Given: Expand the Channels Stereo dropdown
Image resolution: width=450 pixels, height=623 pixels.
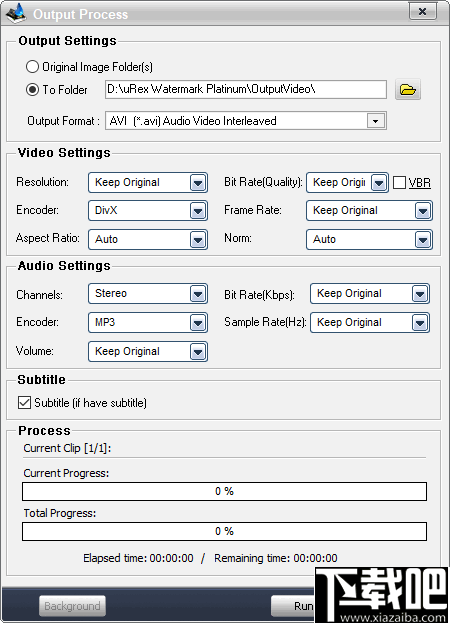Looking at the screenshot, I should point(198,294).
